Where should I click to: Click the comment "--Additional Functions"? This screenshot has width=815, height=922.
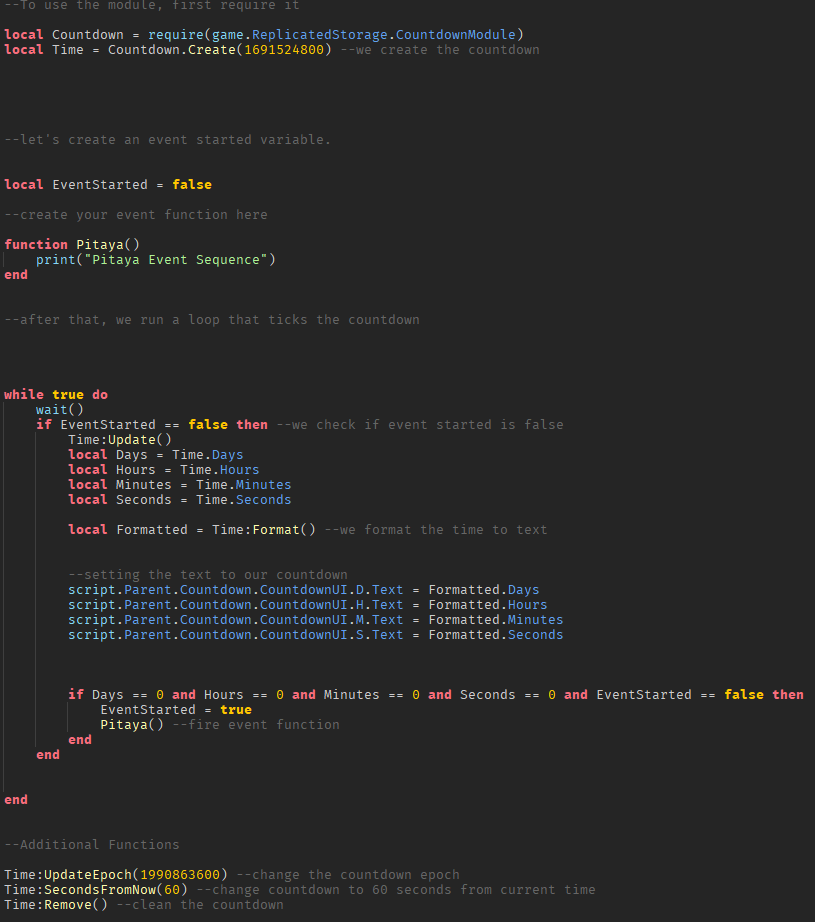pos(92,844)
